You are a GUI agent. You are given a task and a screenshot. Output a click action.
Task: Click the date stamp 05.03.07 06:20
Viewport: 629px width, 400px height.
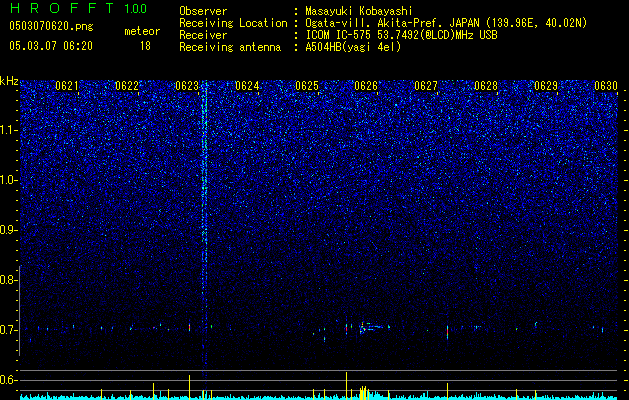coord(51,46)
